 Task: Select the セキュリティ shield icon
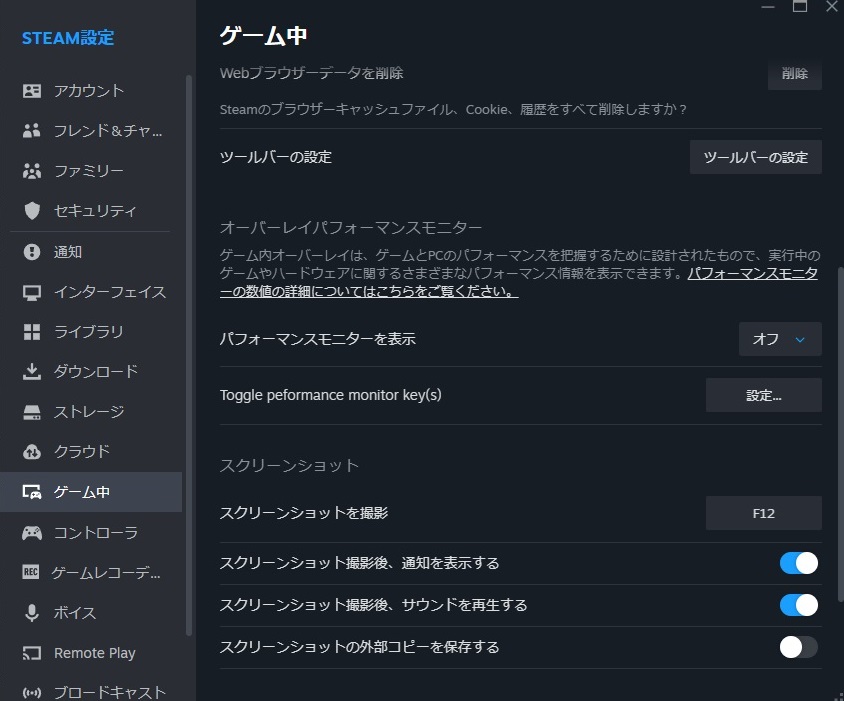point(32,211)
